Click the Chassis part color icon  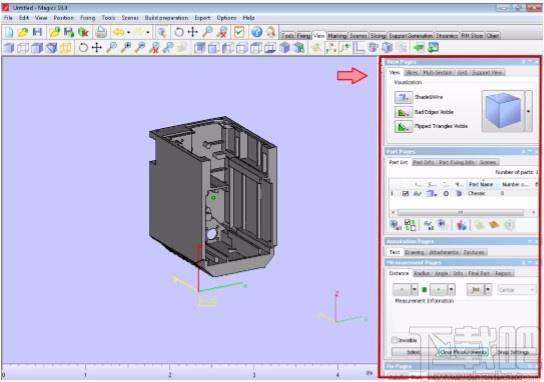coord(459,194)
